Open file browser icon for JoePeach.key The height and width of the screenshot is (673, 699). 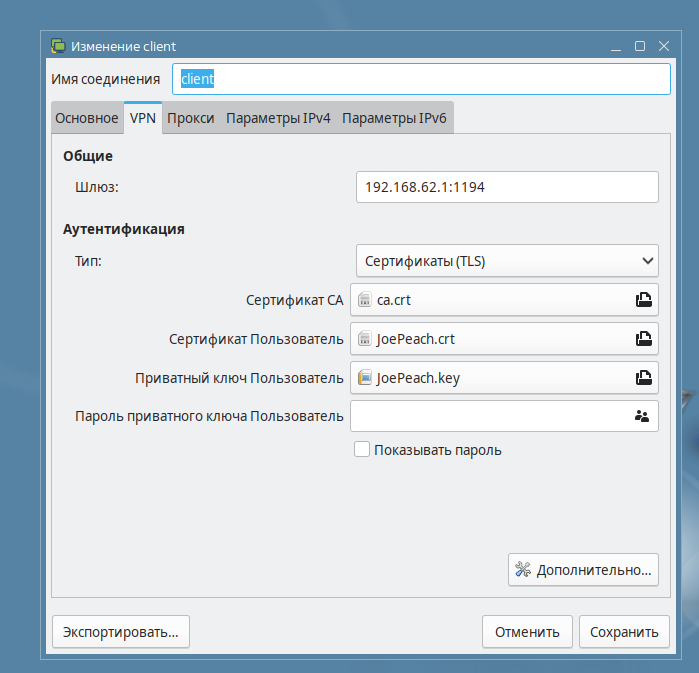[644, 378]
